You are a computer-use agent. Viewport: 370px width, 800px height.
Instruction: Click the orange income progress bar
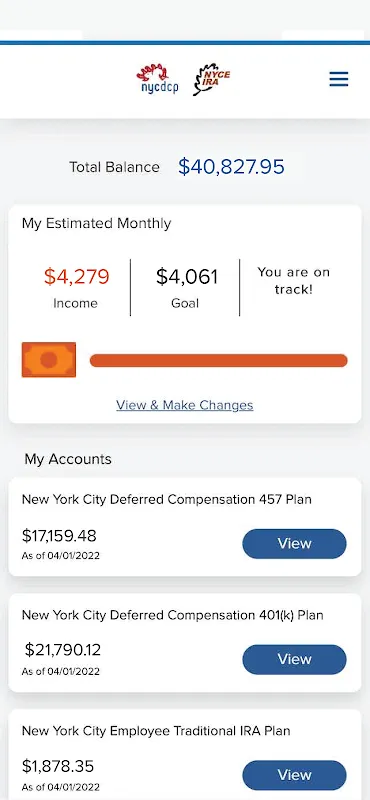coord(218,360)
